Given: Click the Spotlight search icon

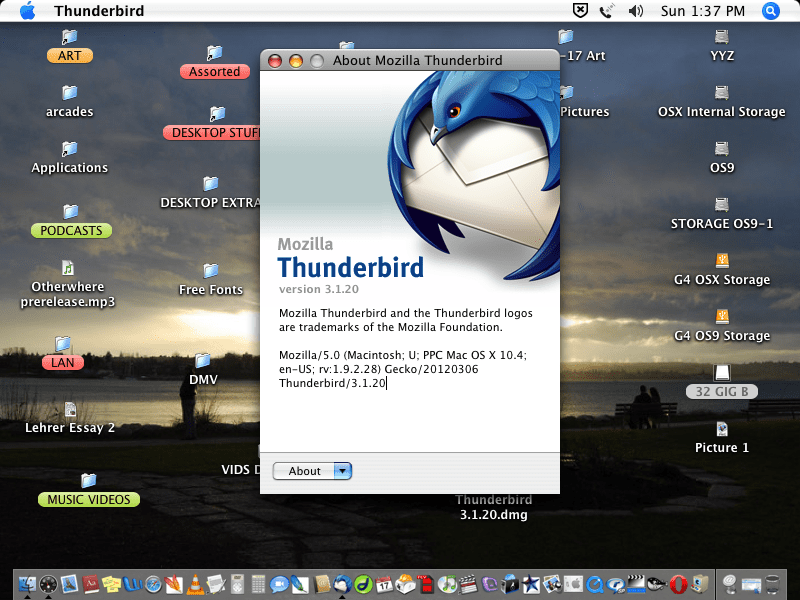Looking at the screenshot, I should click(771, 11).
